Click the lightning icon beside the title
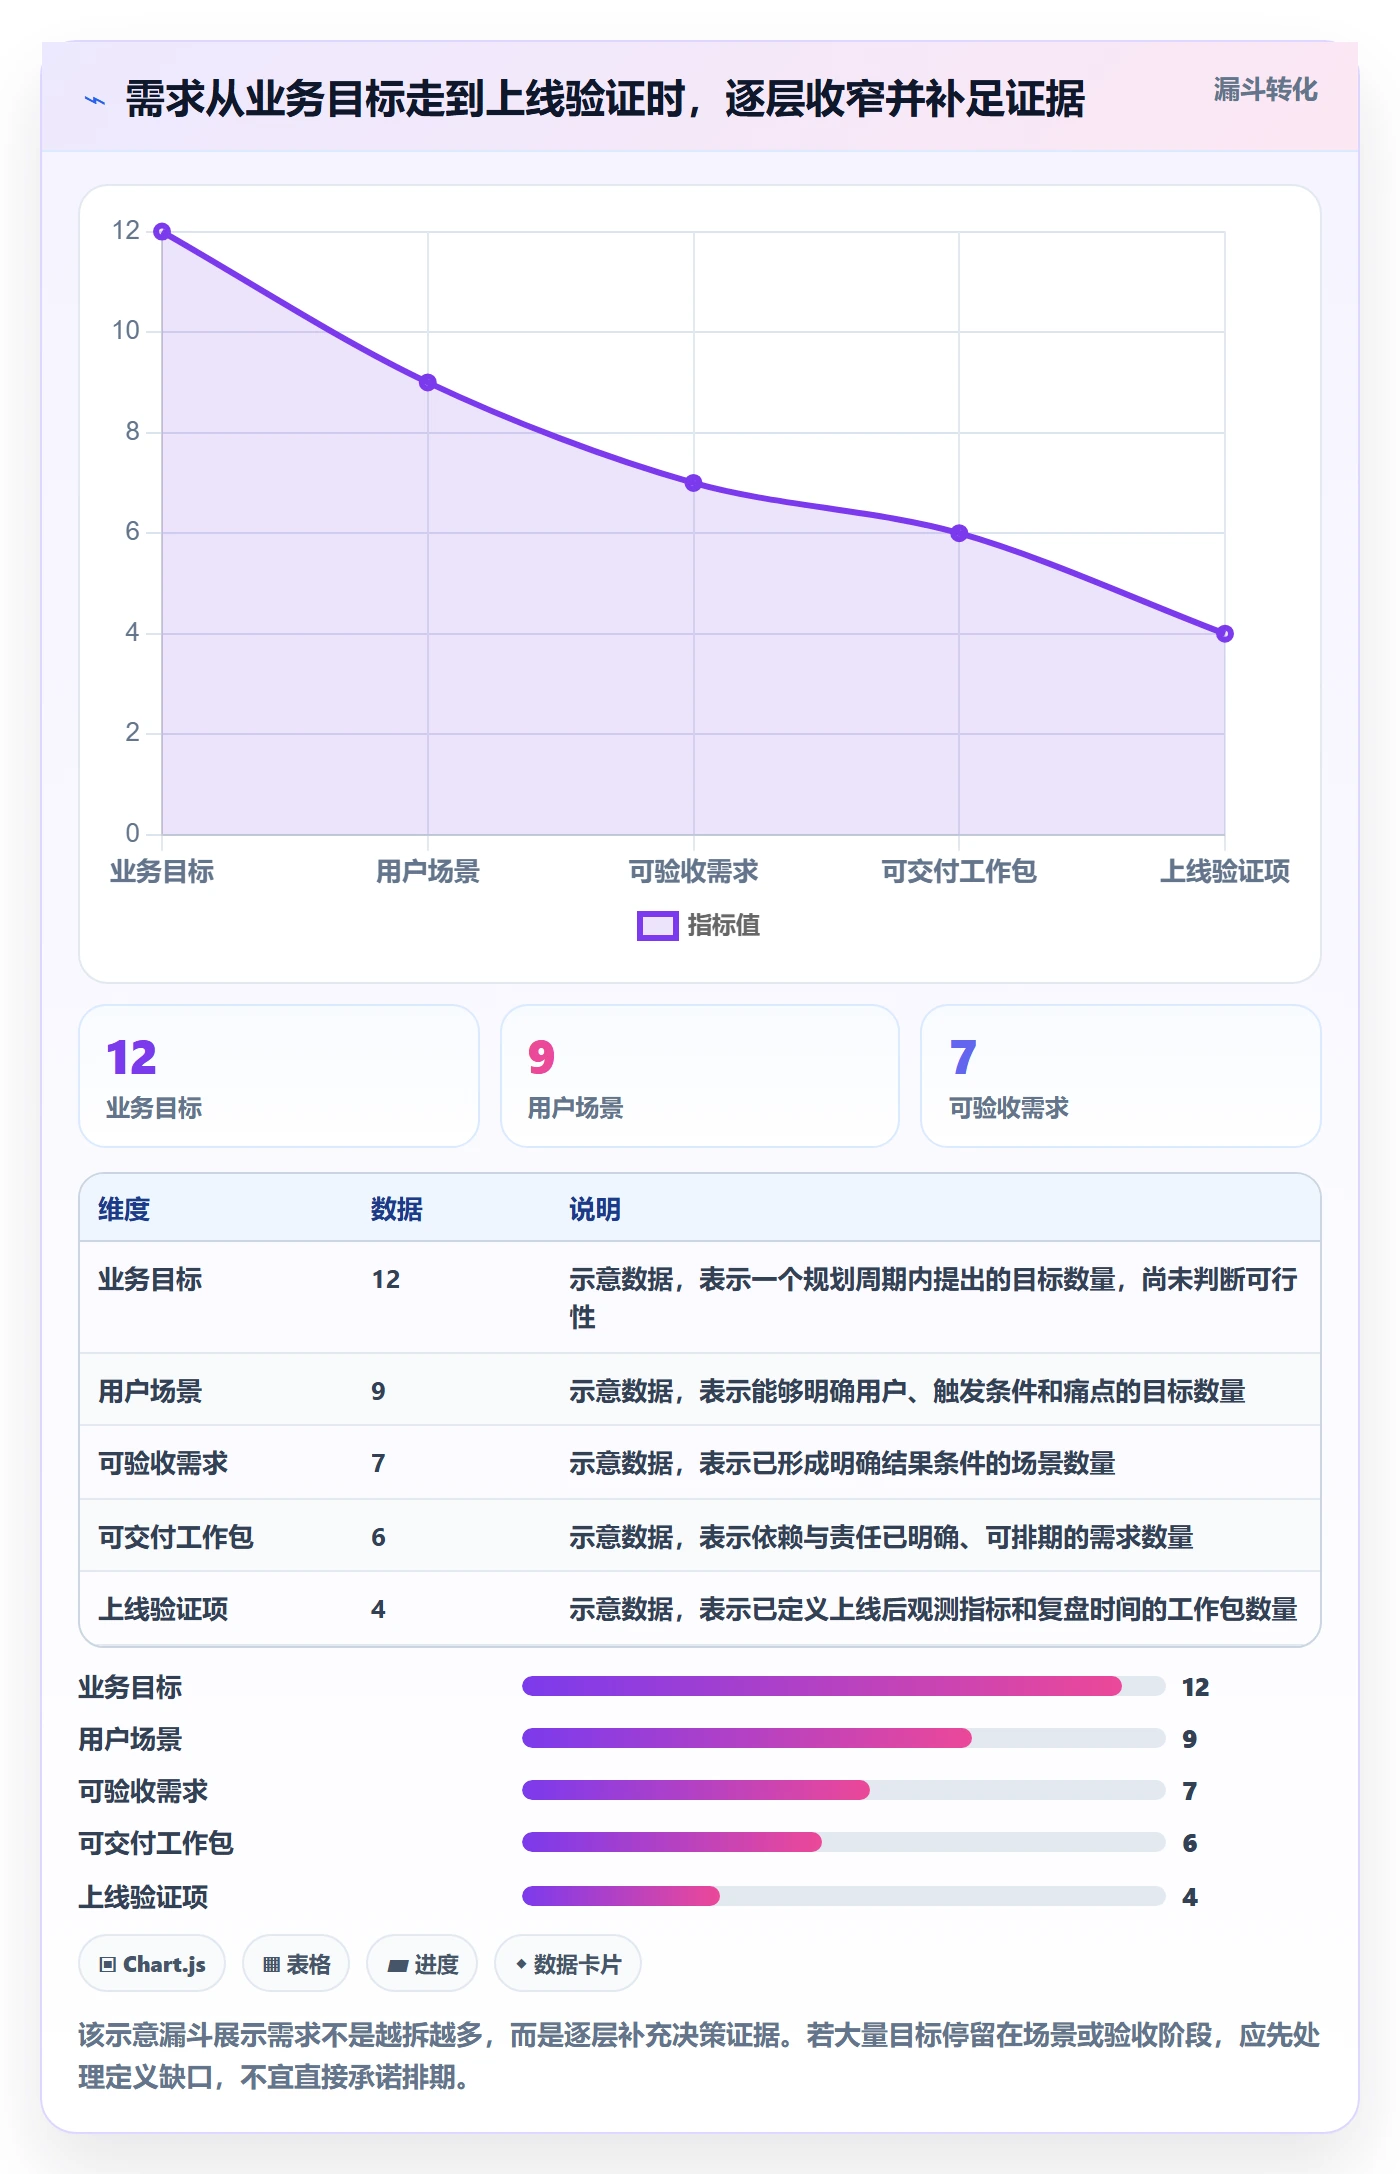1400x2174 pixels. coord(95,100)
